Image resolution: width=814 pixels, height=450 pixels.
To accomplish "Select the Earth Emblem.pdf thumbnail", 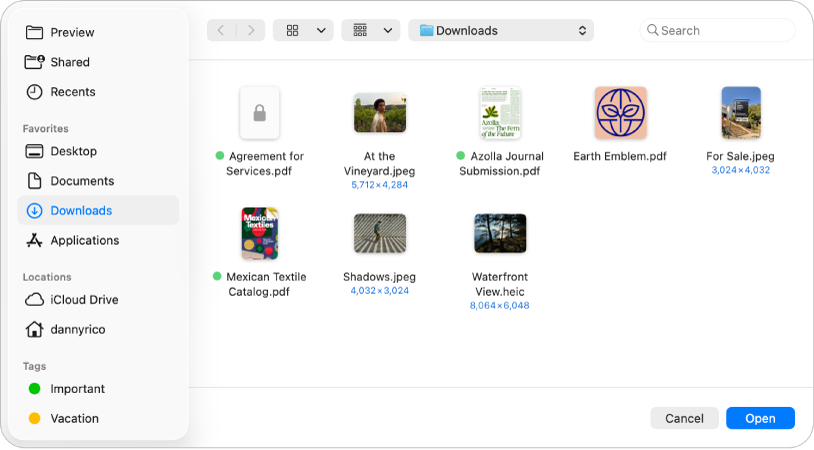I will (620, 113).
